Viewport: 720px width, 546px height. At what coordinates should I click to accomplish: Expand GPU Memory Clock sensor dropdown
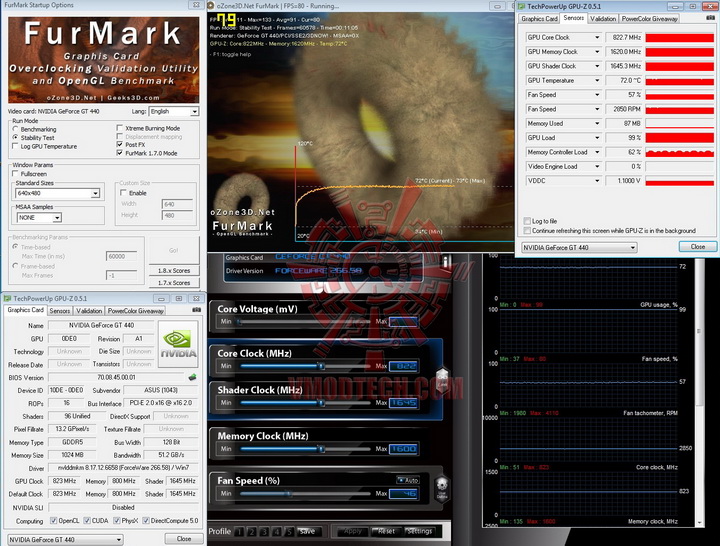point(597,52)
